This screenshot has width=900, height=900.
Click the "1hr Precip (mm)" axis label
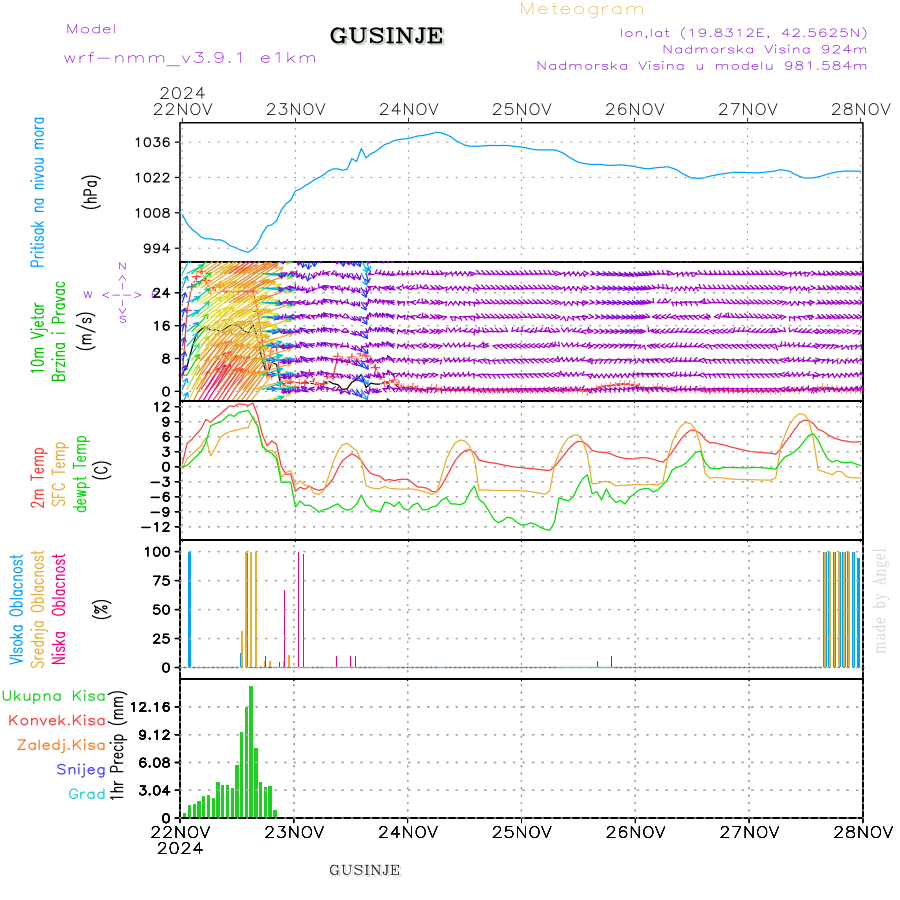coord(117,746)
